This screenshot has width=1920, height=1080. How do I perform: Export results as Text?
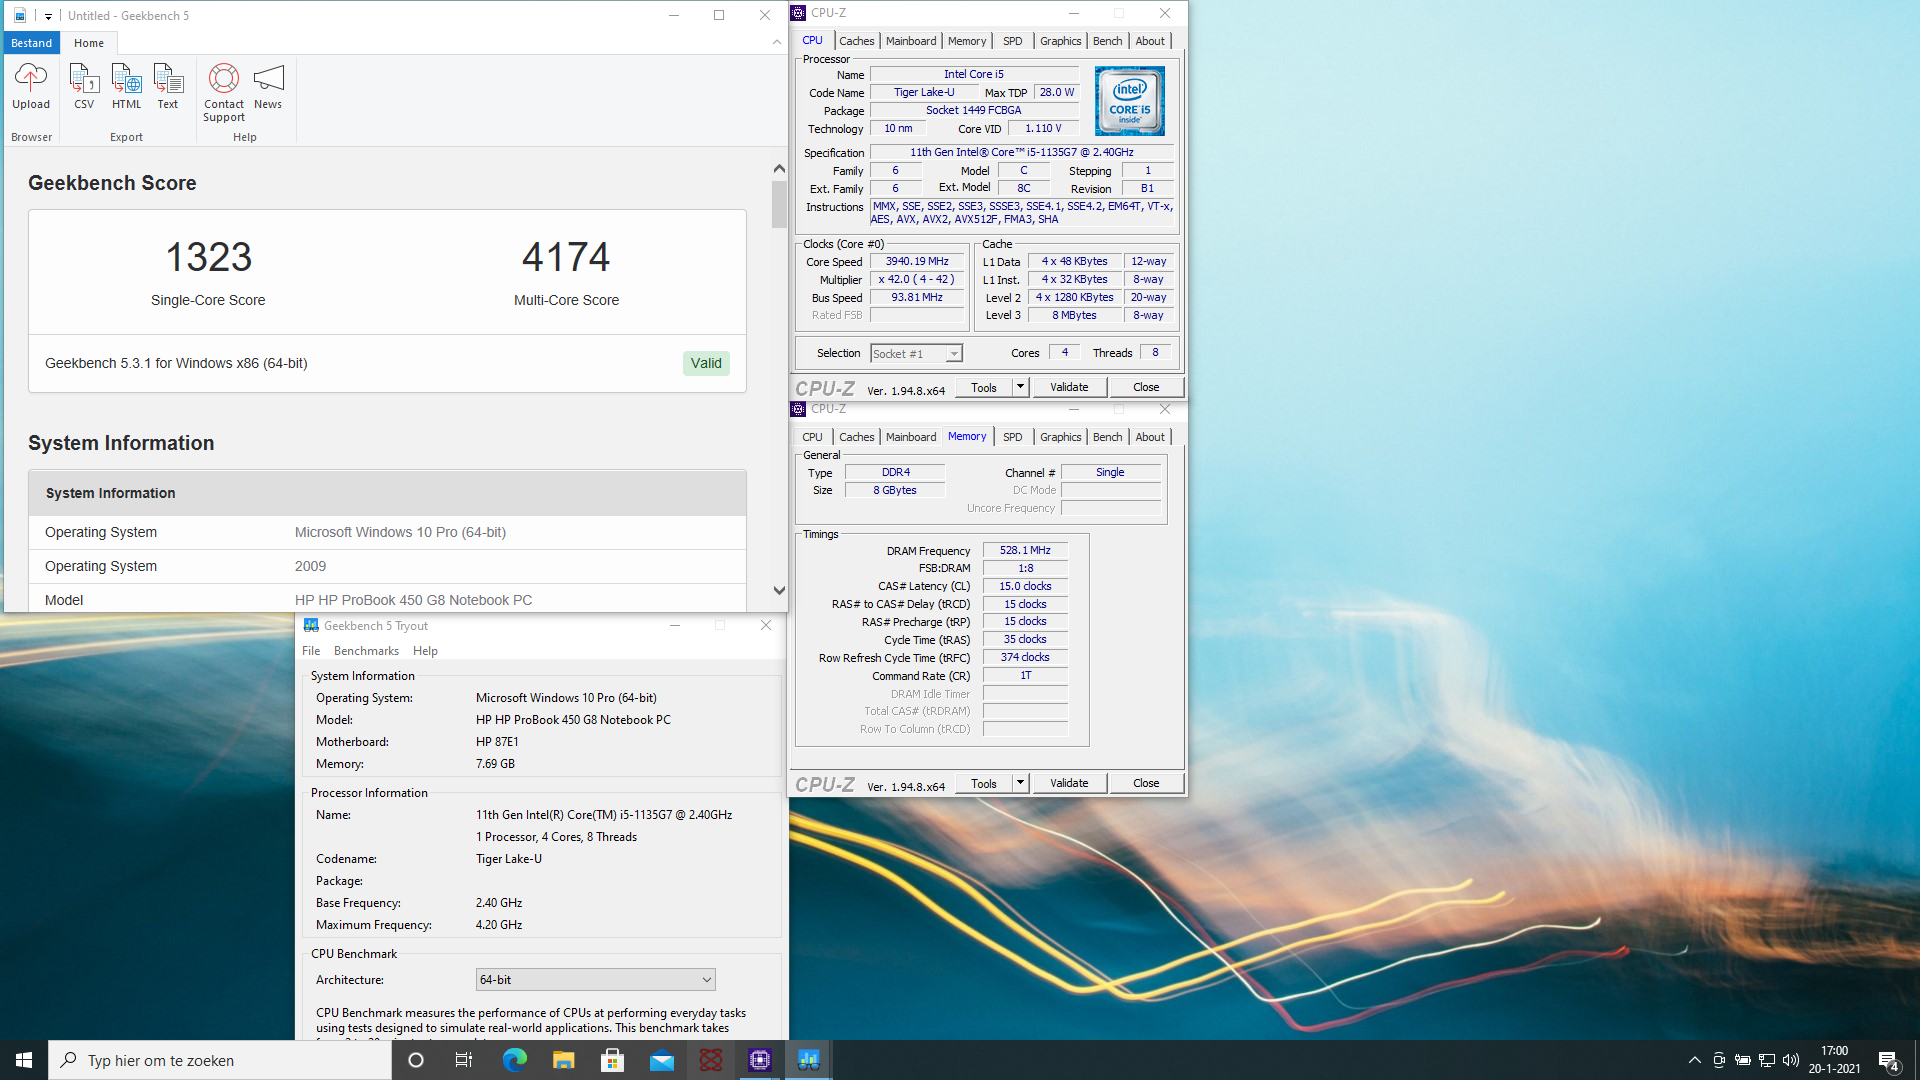tap(168, 86)
